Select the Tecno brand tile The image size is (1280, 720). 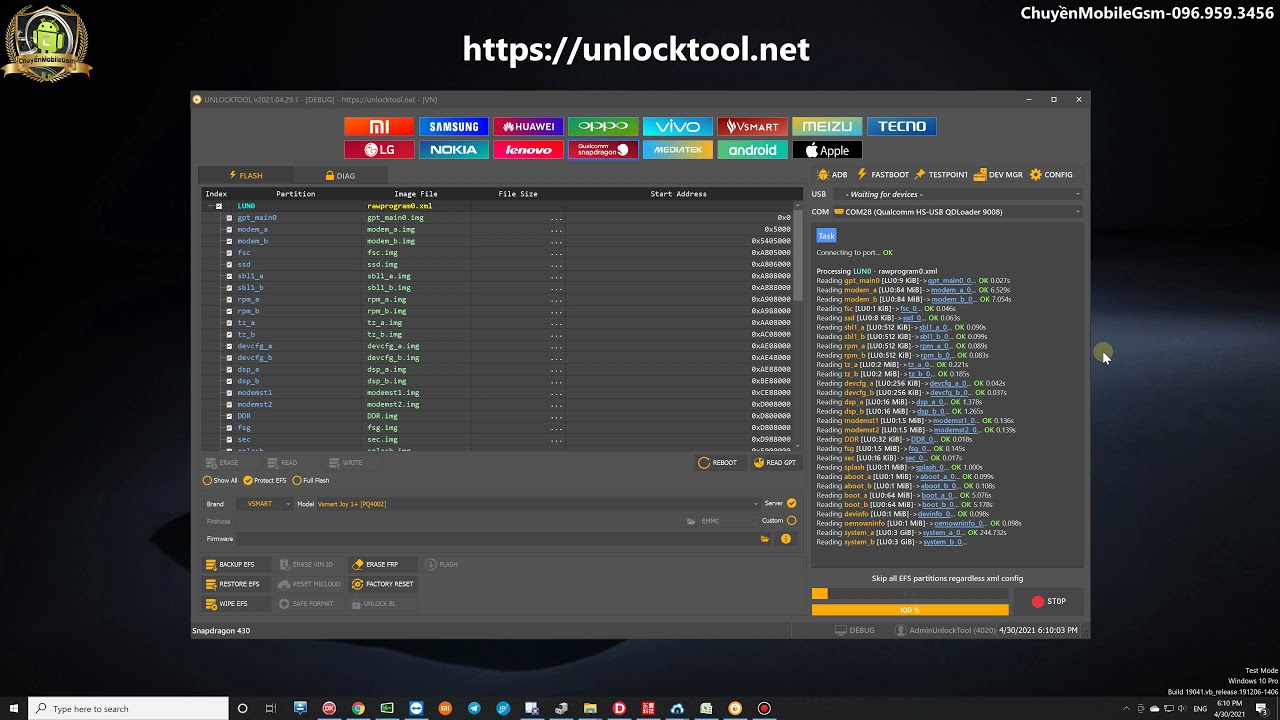tap(902, 126)
